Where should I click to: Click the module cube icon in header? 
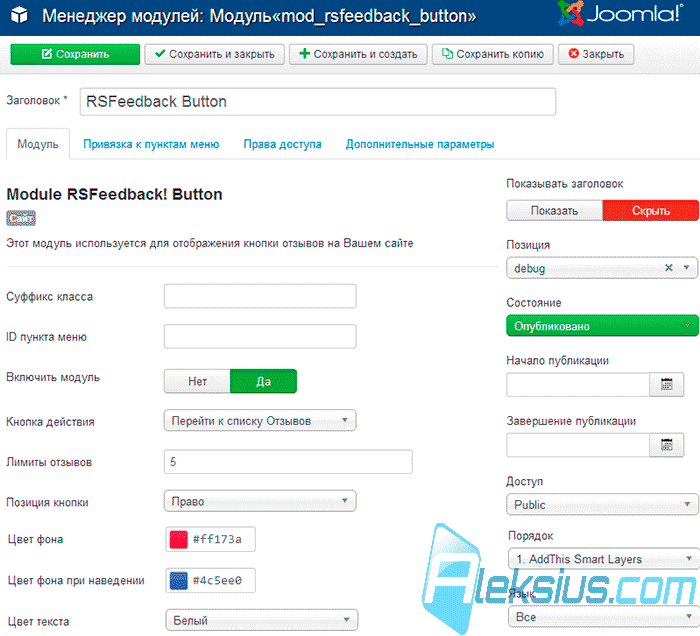[x=19, y=16]
